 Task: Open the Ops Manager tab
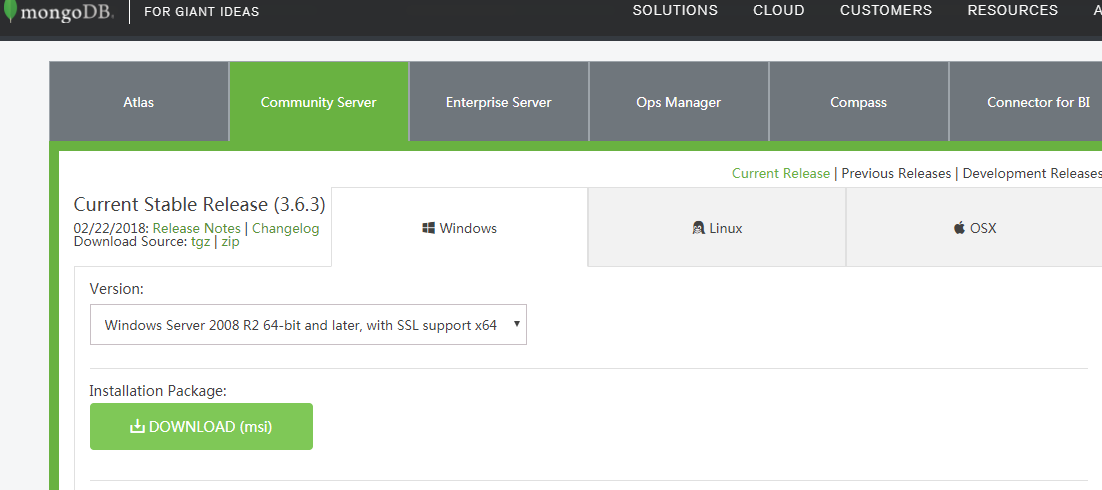click(678, 102)
